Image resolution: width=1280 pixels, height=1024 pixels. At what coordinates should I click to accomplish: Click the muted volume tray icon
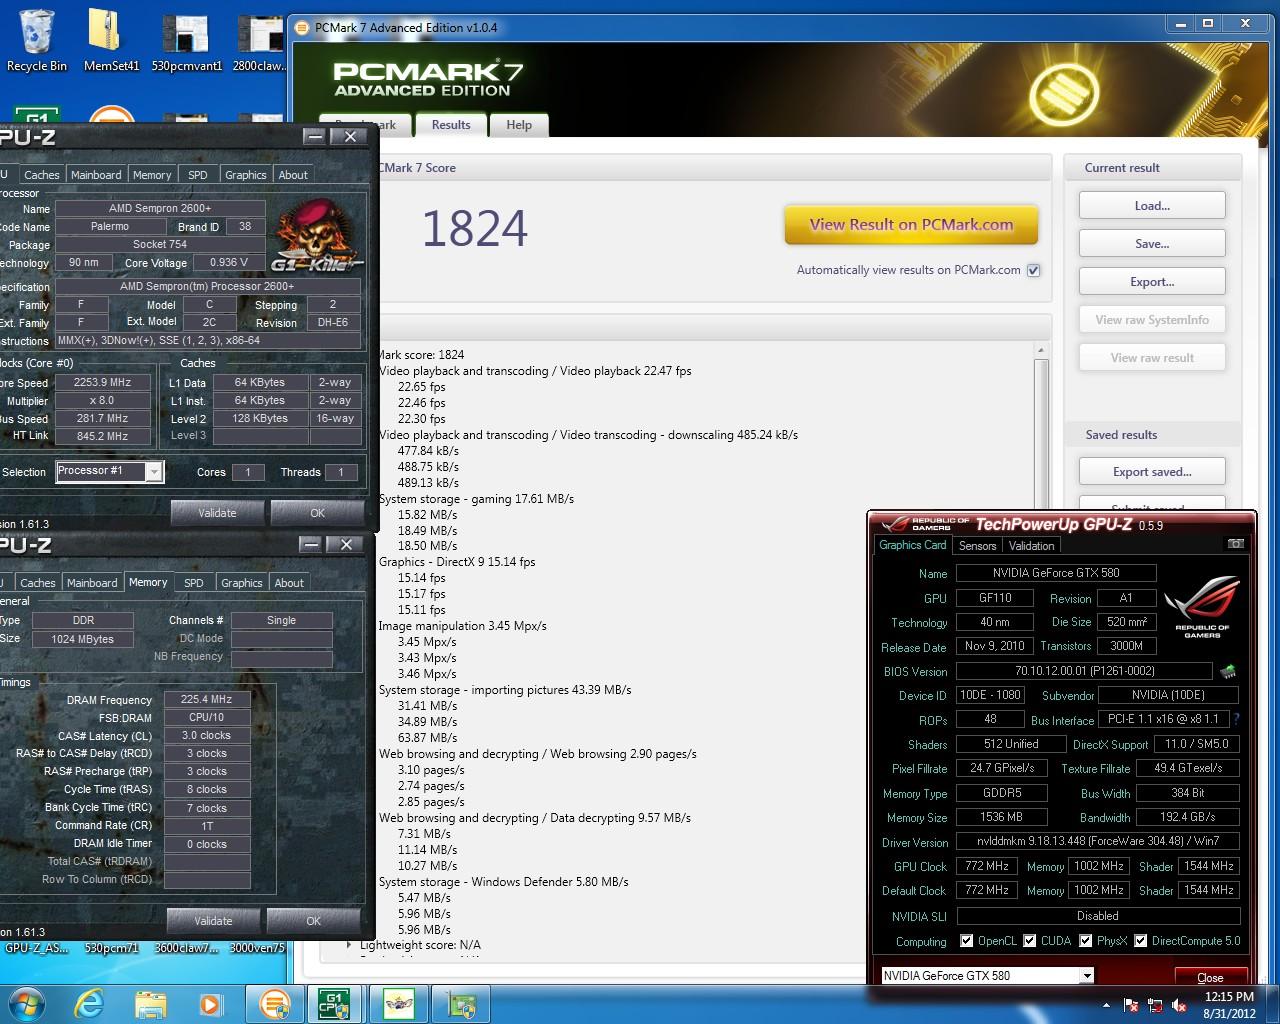coord(1179,1005)
